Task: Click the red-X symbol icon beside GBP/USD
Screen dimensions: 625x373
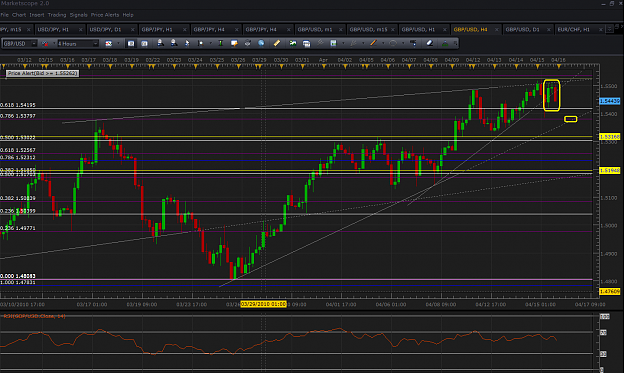Action: pos(45,43)
